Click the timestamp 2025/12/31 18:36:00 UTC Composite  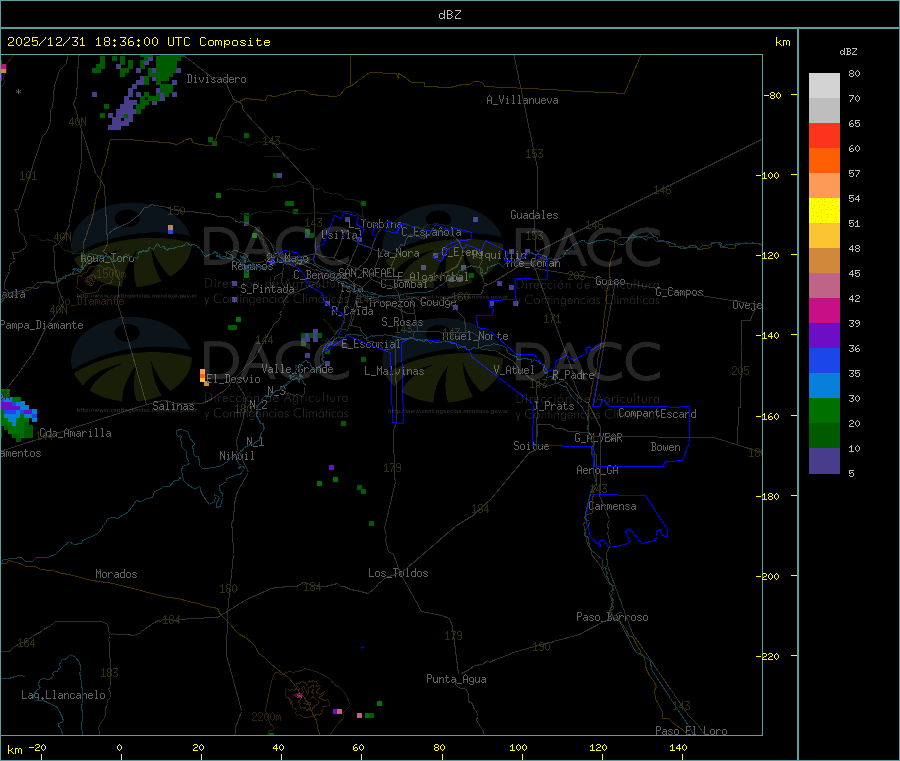138,42
